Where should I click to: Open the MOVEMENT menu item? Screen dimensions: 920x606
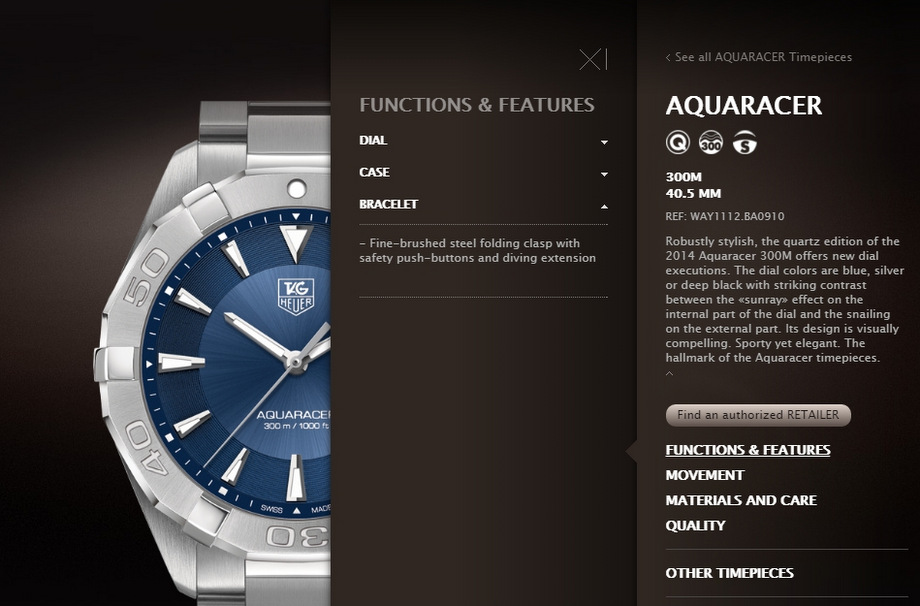705,475
